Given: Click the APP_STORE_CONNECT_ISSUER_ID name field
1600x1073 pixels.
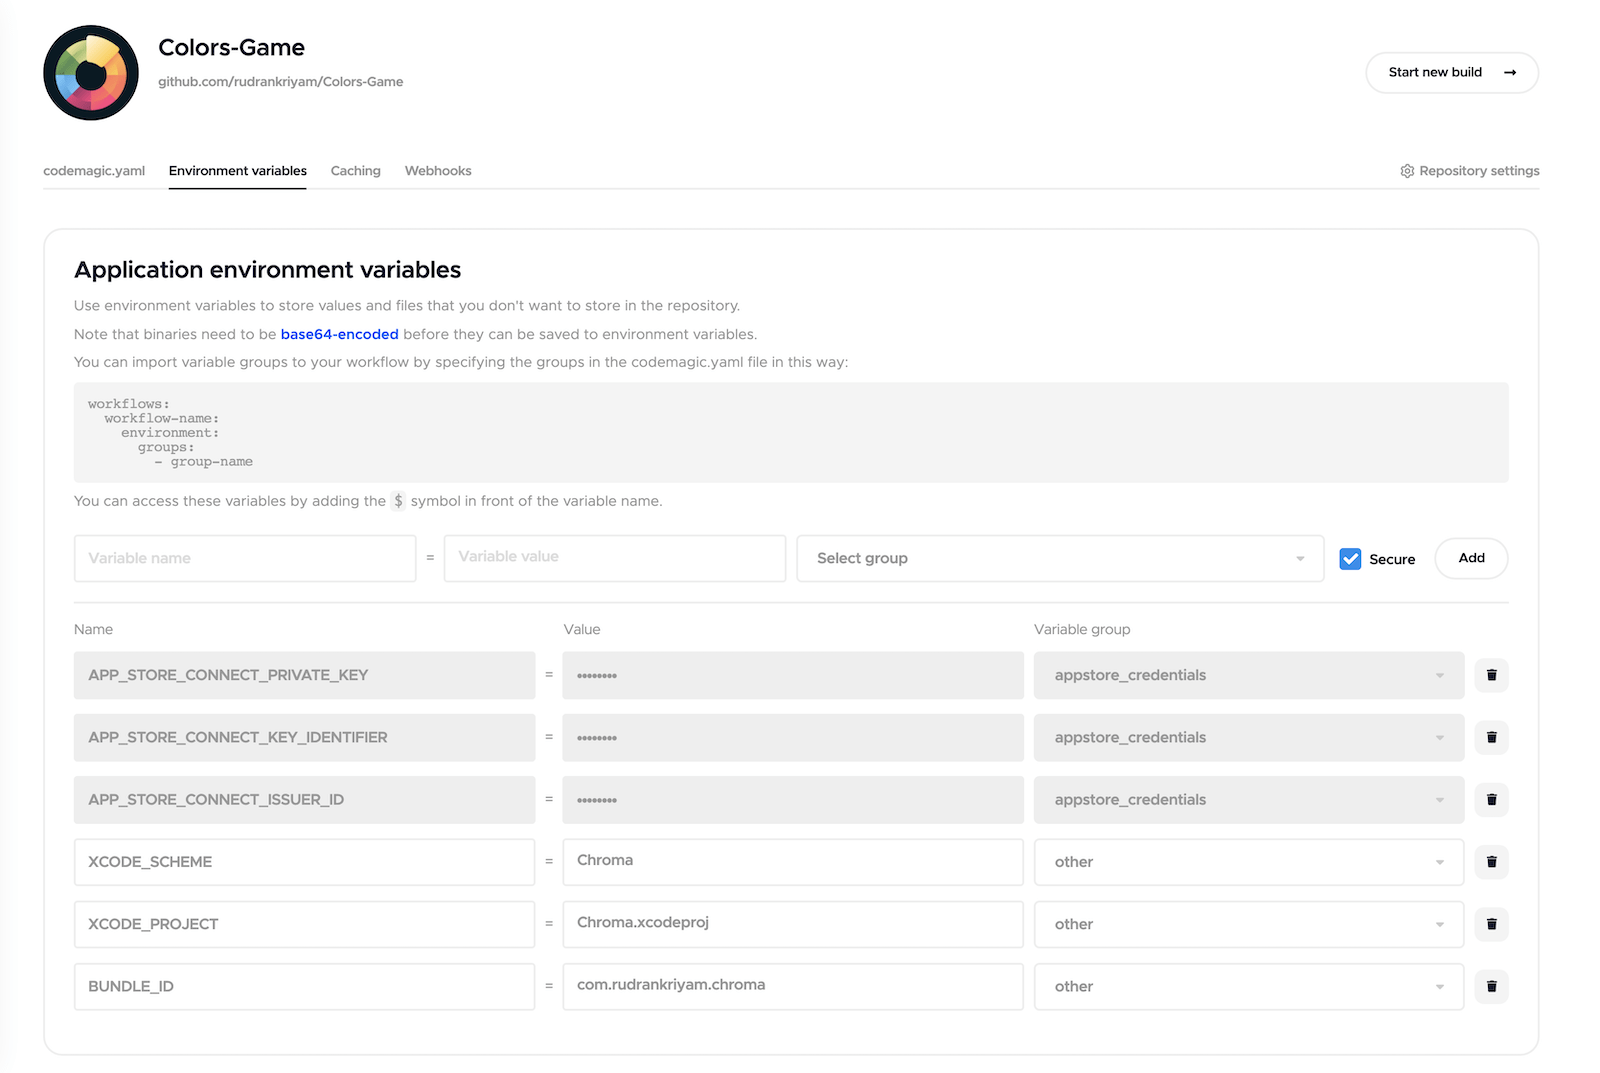Looking at the screenshot, I should pyautogui.click(x=304, y=799).
